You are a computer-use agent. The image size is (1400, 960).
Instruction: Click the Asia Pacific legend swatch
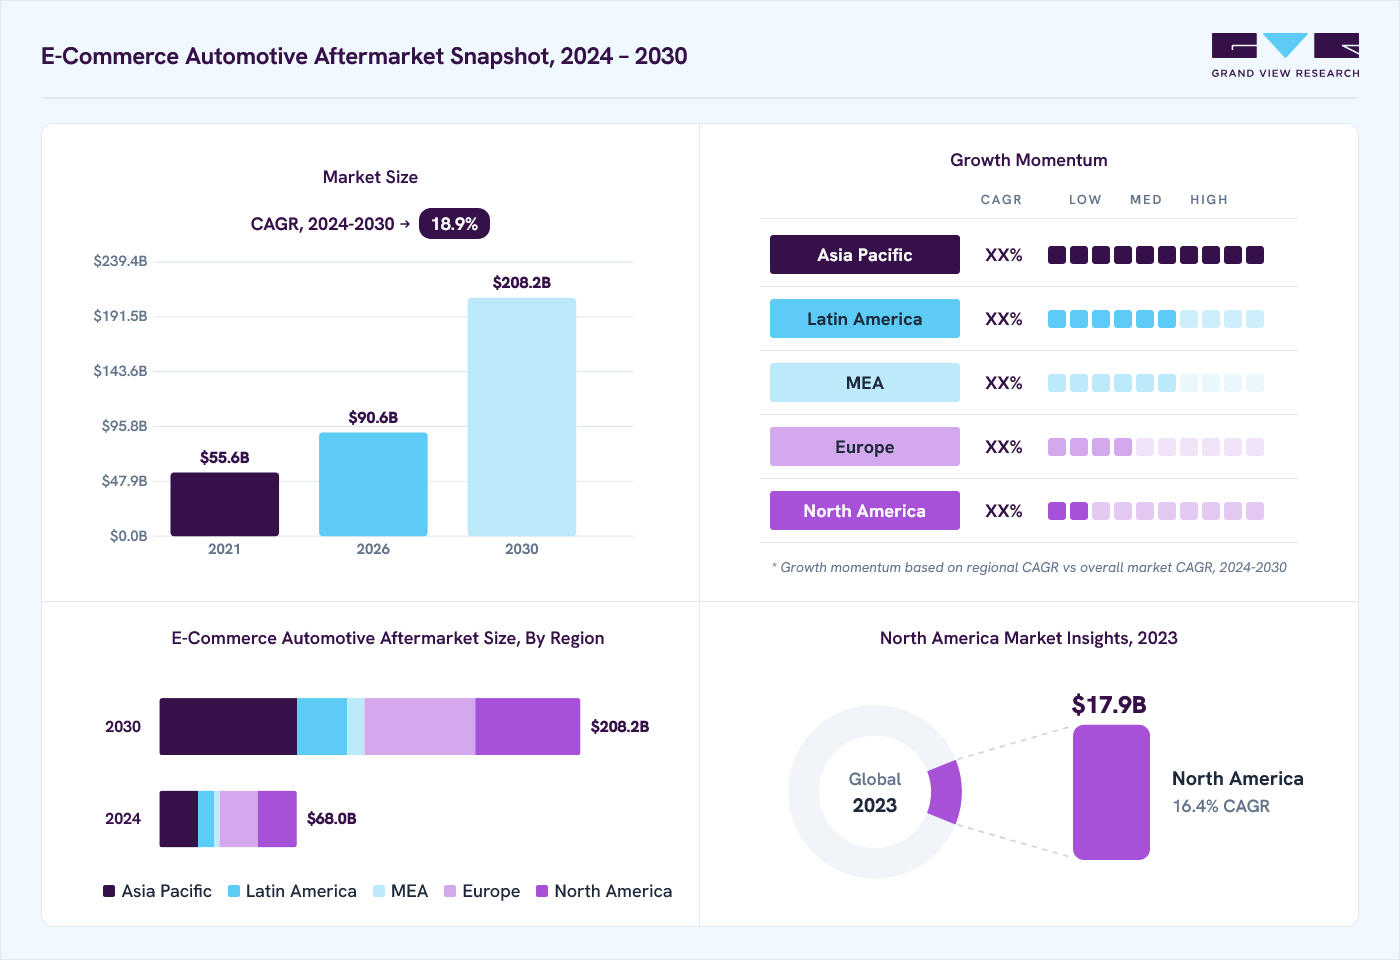tap(109, 891)
